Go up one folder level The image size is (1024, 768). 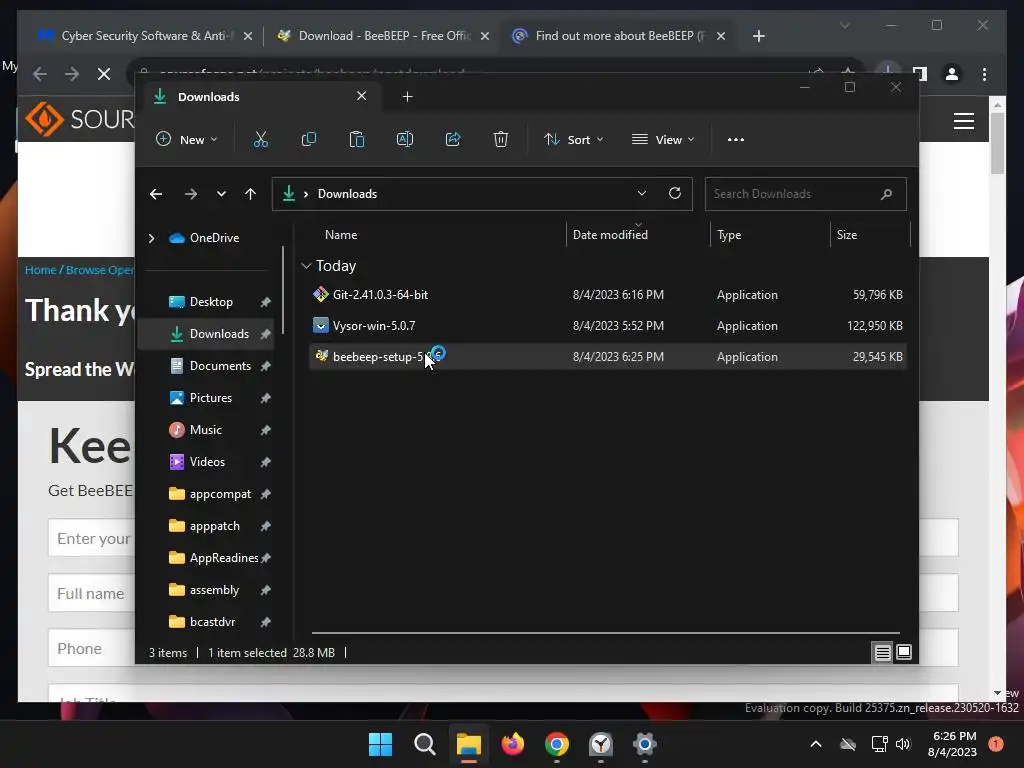[x=250, y=194]
